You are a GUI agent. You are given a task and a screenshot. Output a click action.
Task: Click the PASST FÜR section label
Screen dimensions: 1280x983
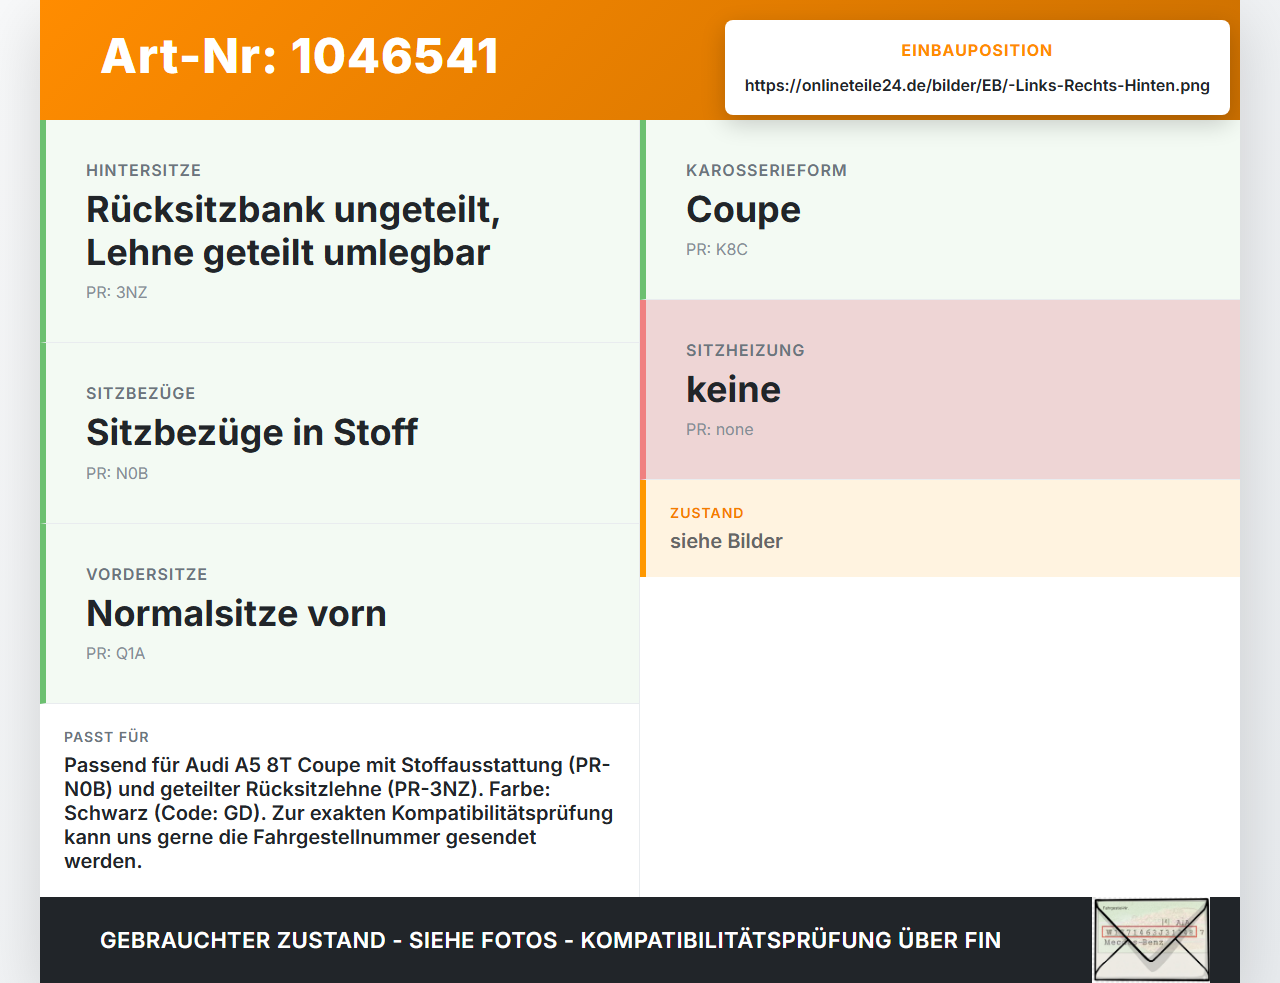click(107, 737)
